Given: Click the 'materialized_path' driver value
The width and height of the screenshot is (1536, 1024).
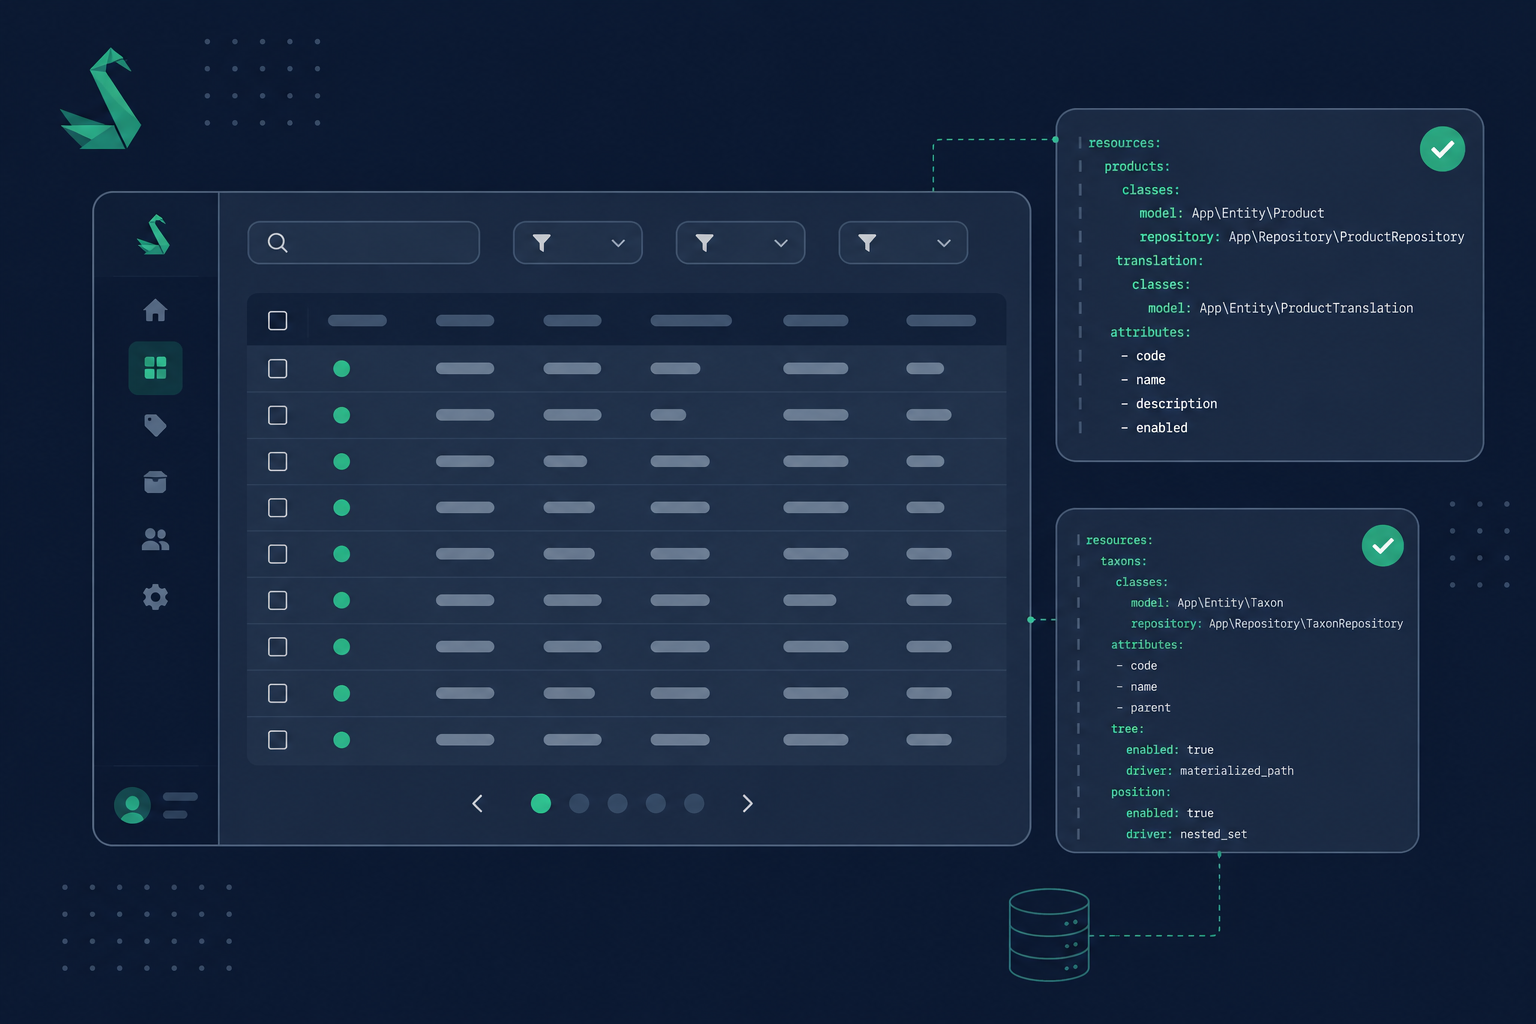Looking at the screenshot, I should 1237,771.
